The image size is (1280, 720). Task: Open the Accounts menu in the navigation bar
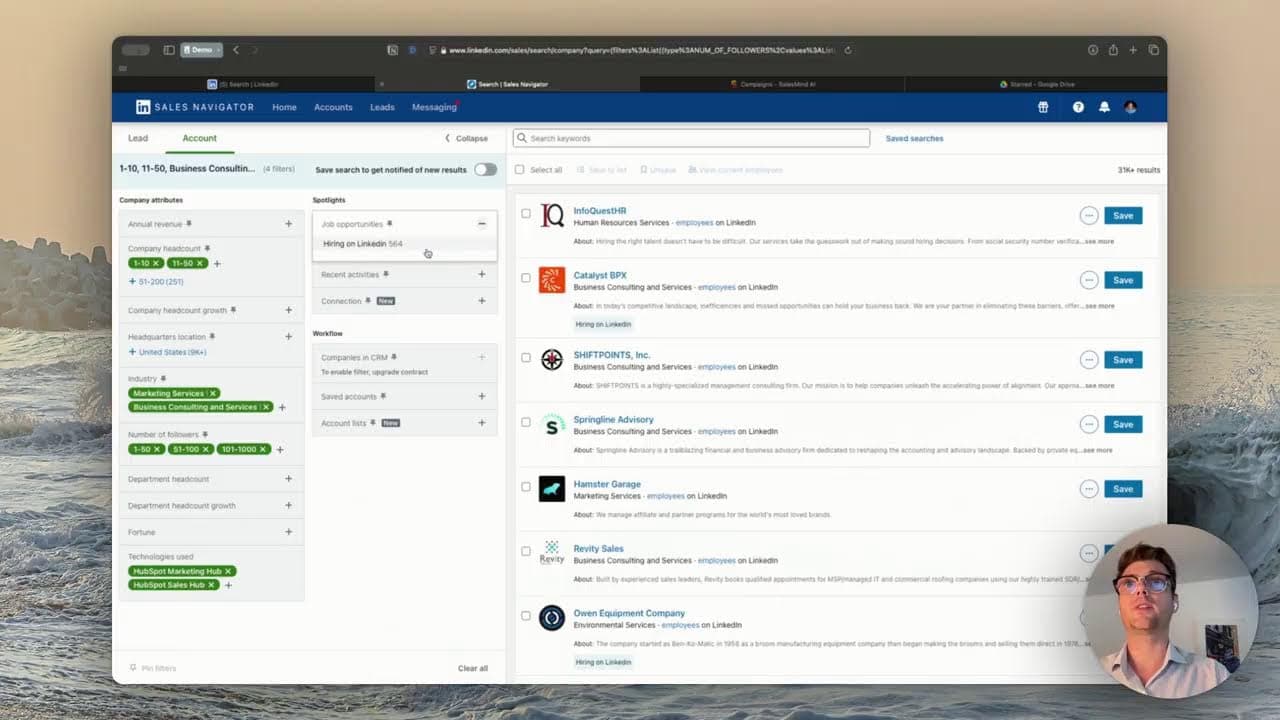click(333, 107)
